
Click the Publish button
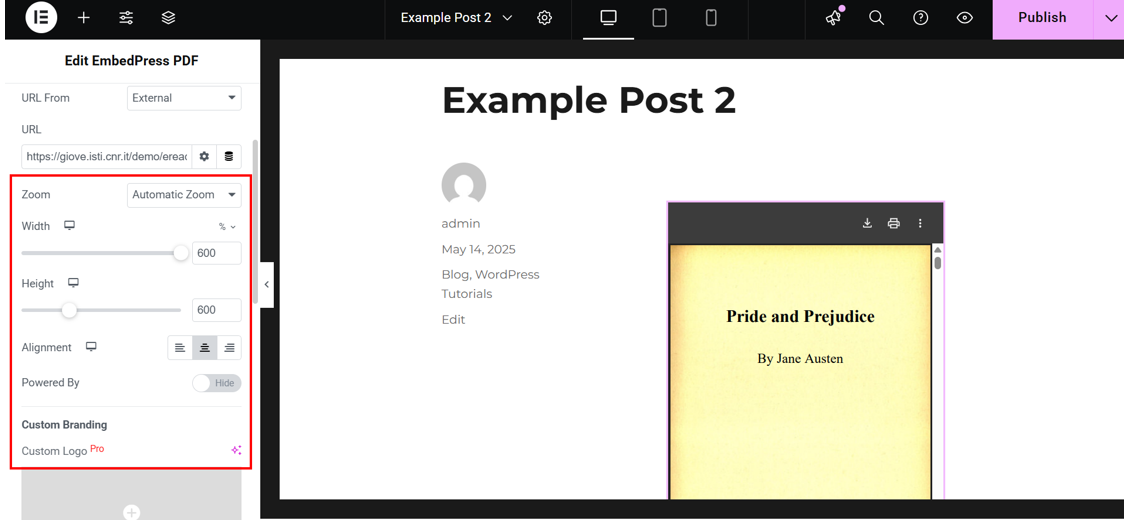pos(1041,18)
